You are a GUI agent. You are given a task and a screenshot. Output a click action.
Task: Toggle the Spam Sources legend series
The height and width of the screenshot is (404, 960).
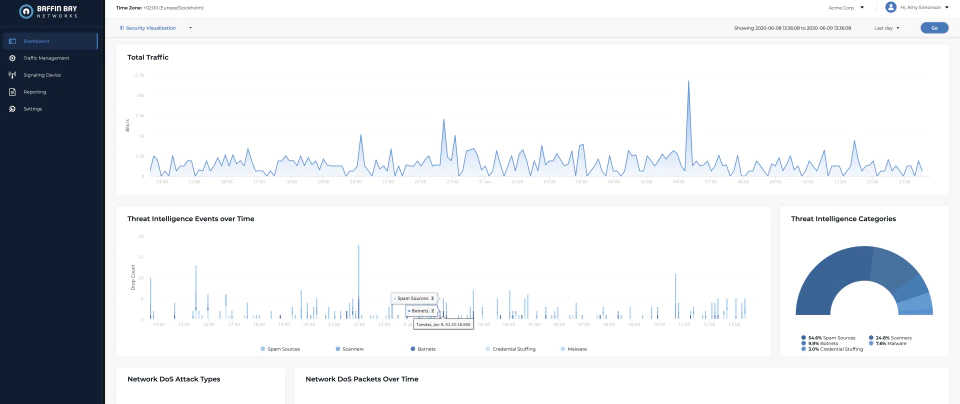coord(280,349)
